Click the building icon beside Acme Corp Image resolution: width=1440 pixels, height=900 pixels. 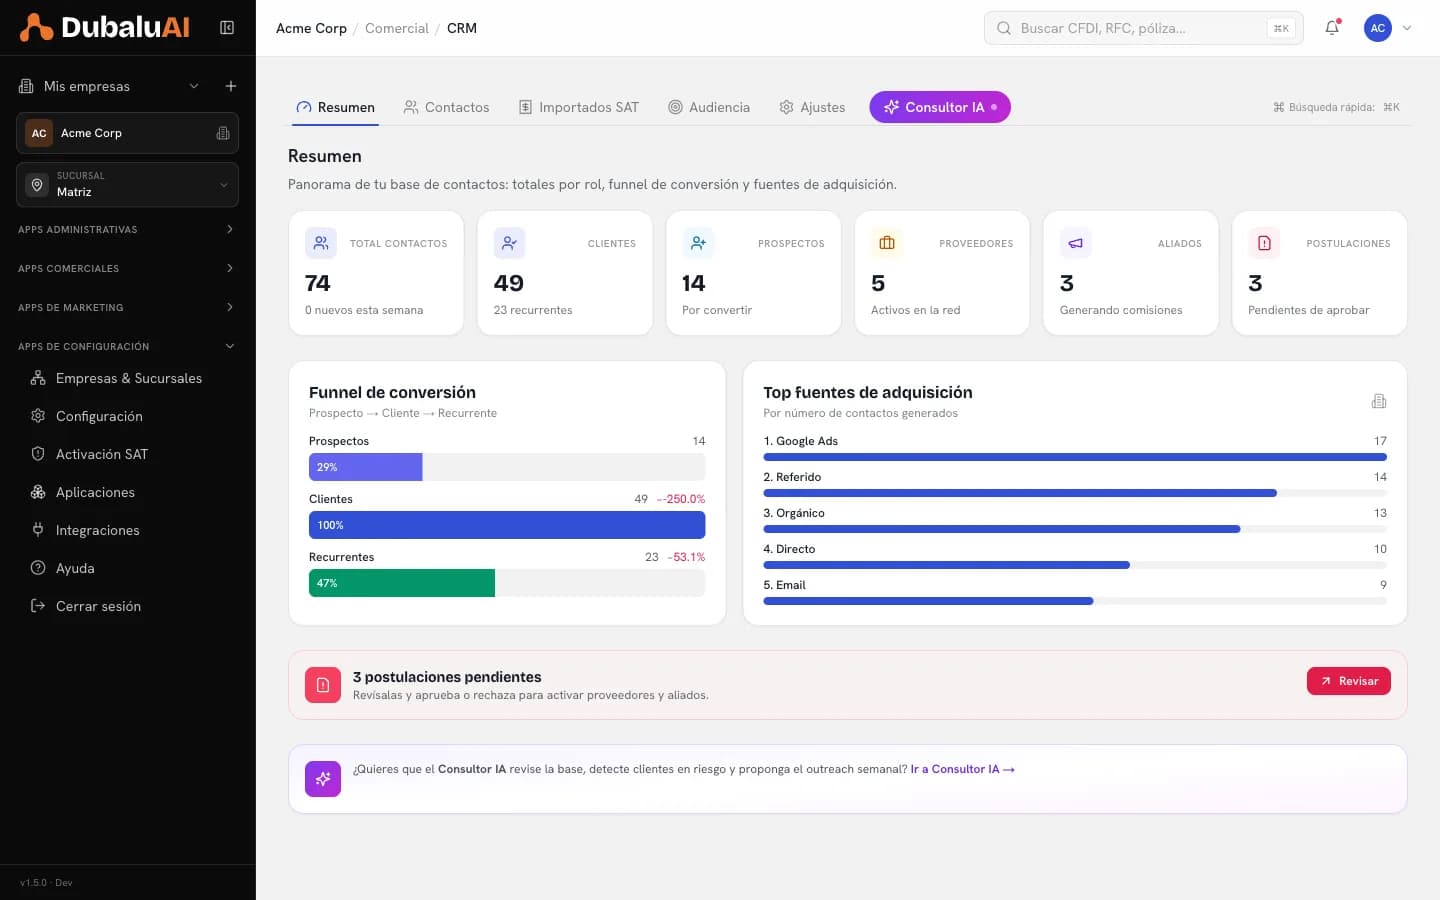pos(223,133)
